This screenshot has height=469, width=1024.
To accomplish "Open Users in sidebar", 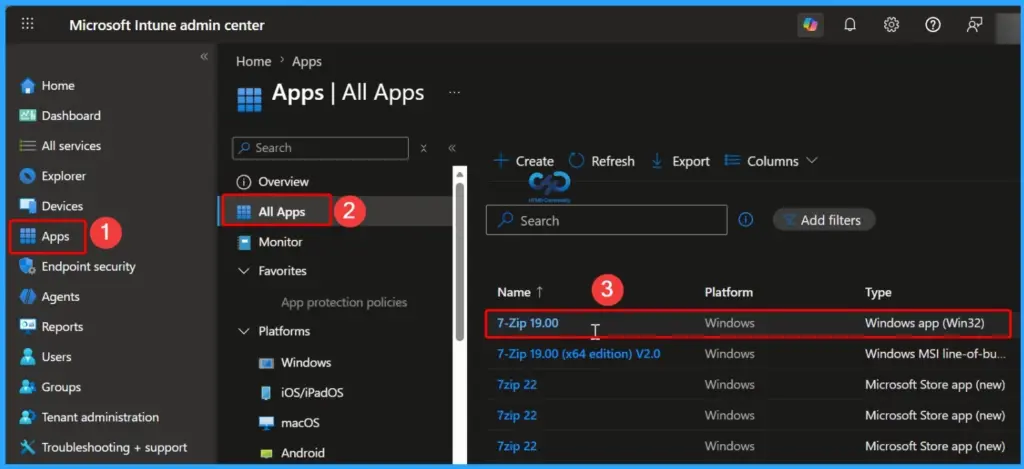I will pyautogui.click(x=46, y=357).
